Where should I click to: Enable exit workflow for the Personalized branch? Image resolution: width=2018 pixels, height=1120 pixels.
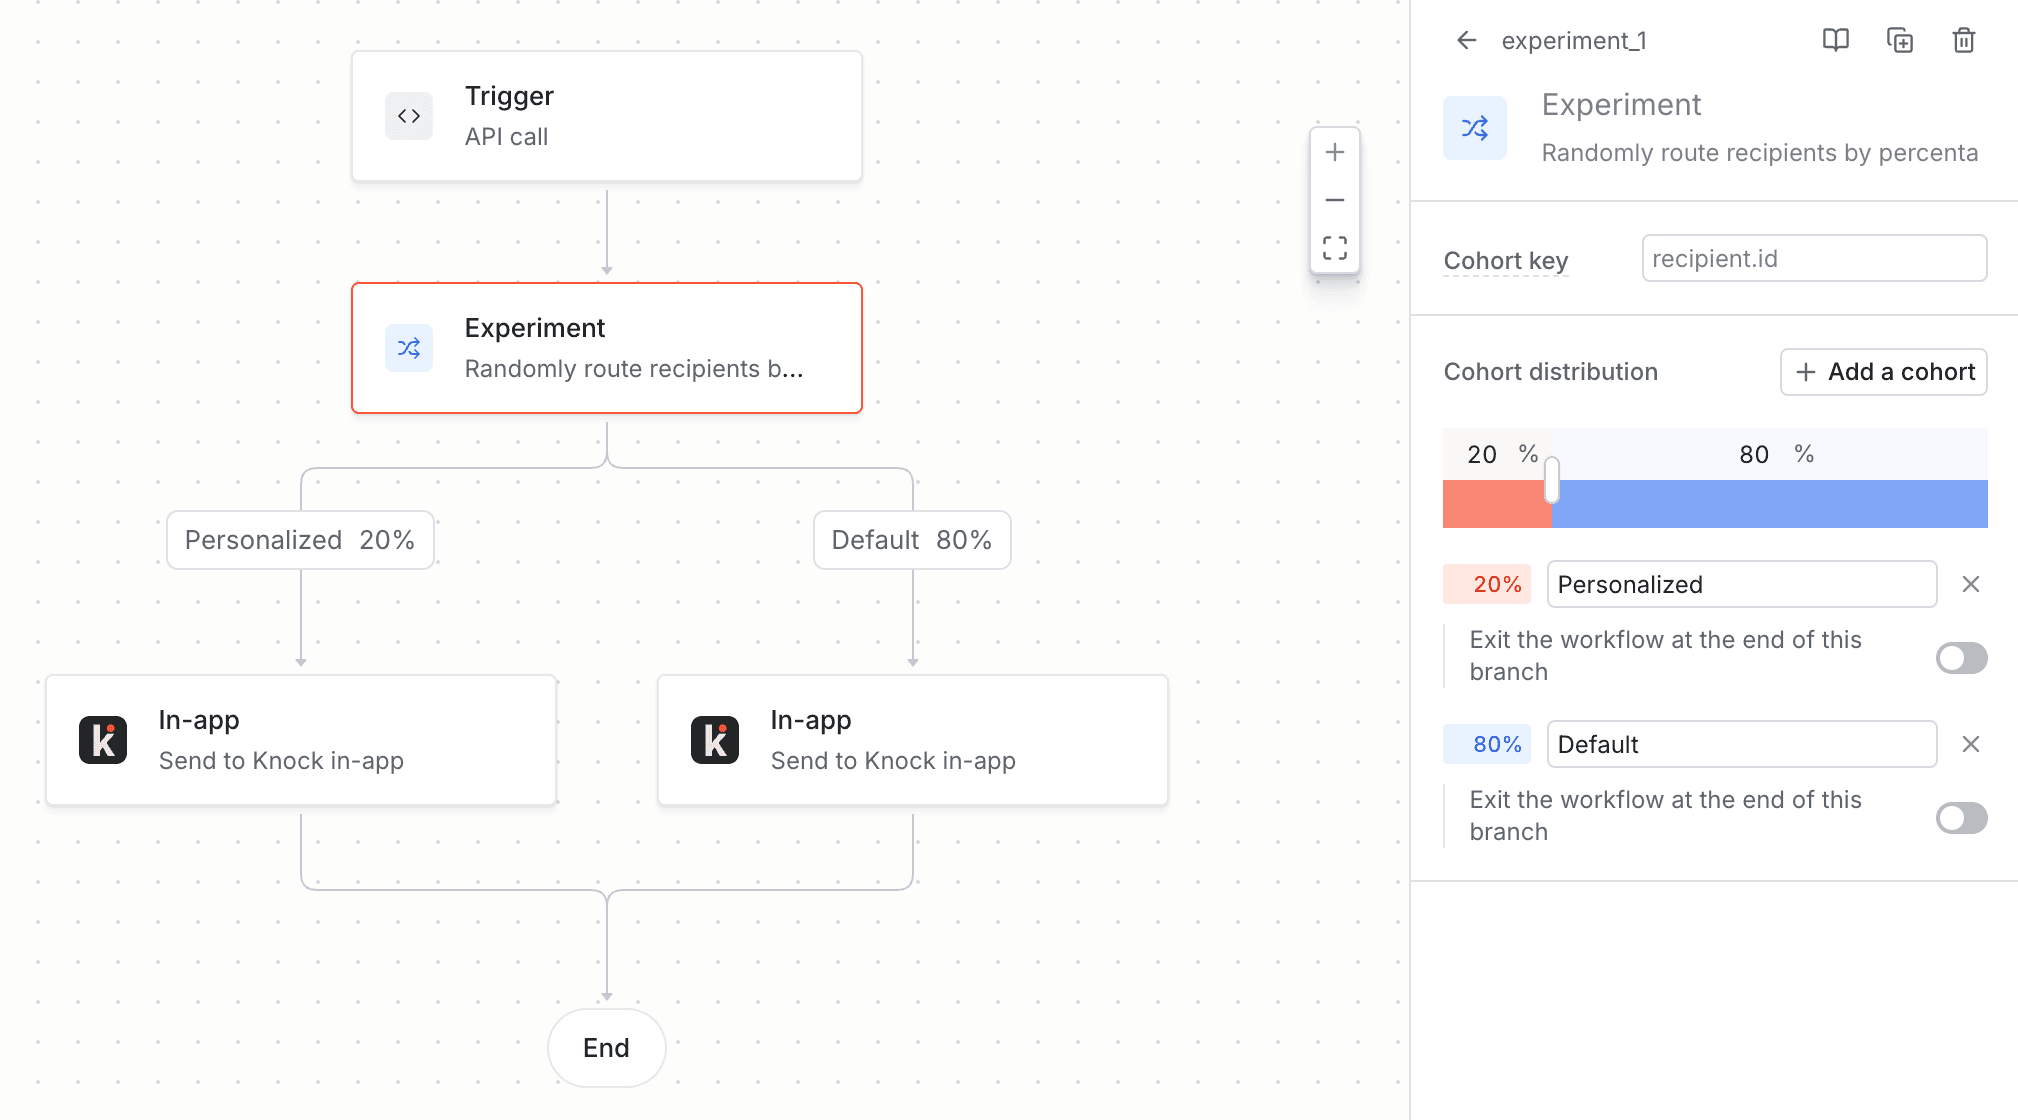(x=1960, y=657)
